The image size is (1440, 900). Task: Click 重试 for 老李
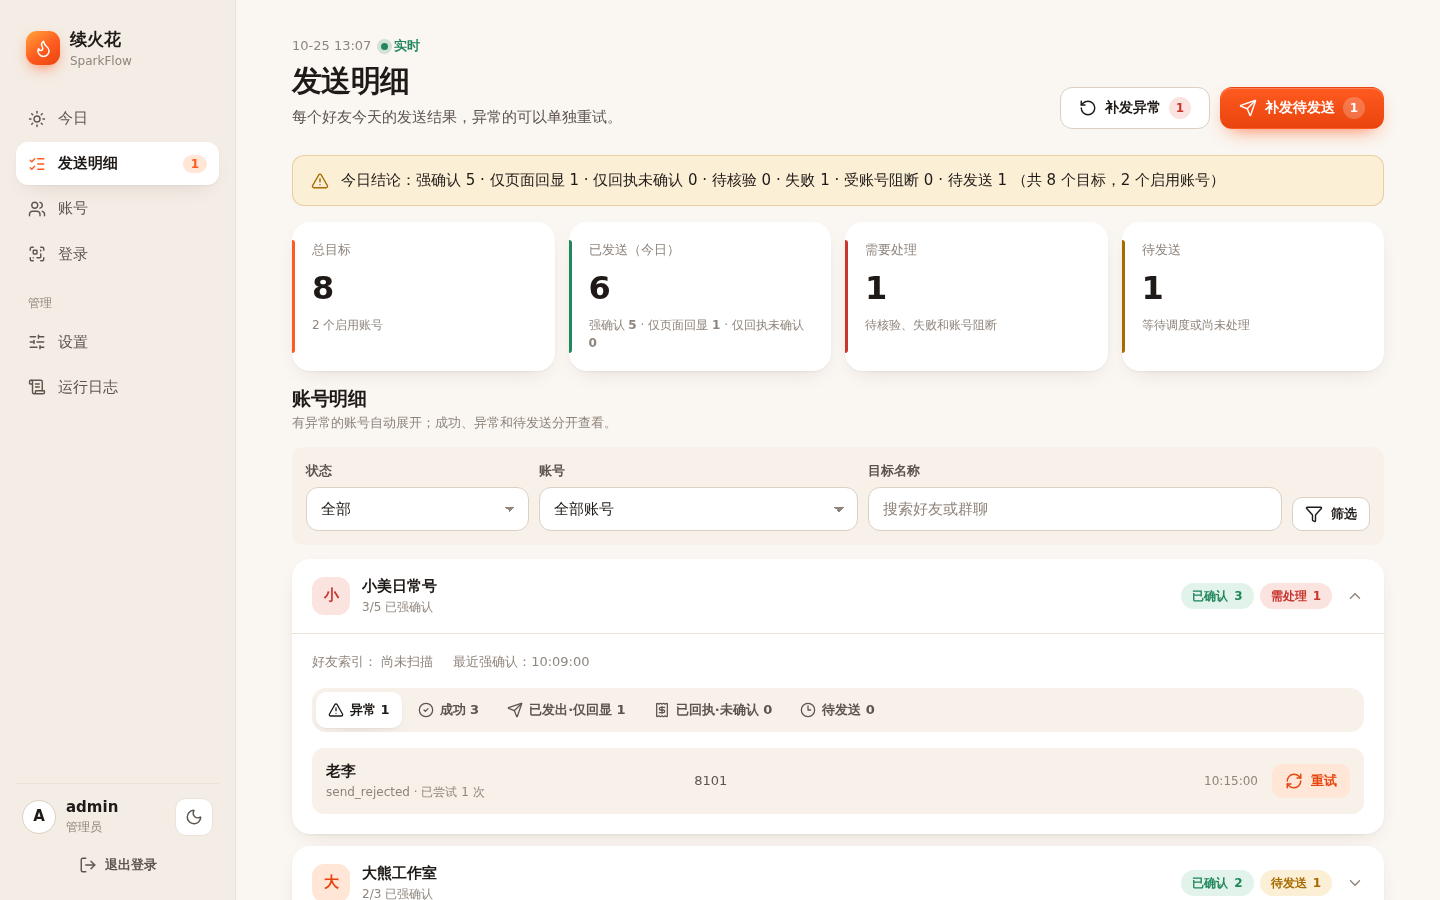1311,781
